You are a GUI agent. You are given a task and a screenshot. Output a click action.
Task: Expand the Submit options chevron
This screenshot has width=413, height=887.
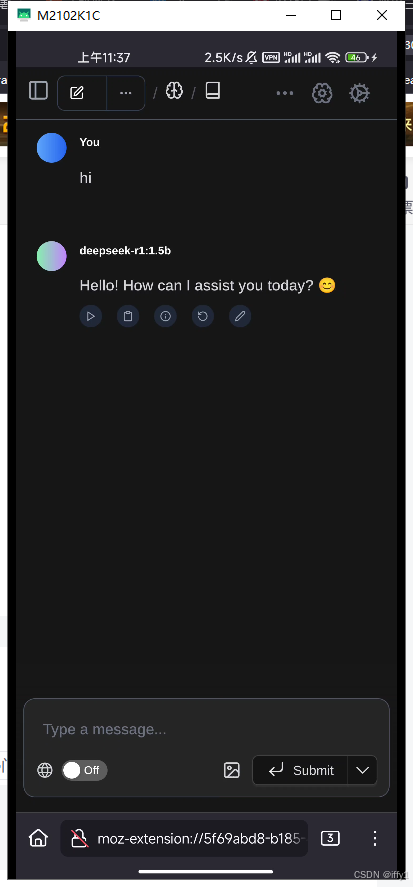pyautogui.click(x=363, y=770)
